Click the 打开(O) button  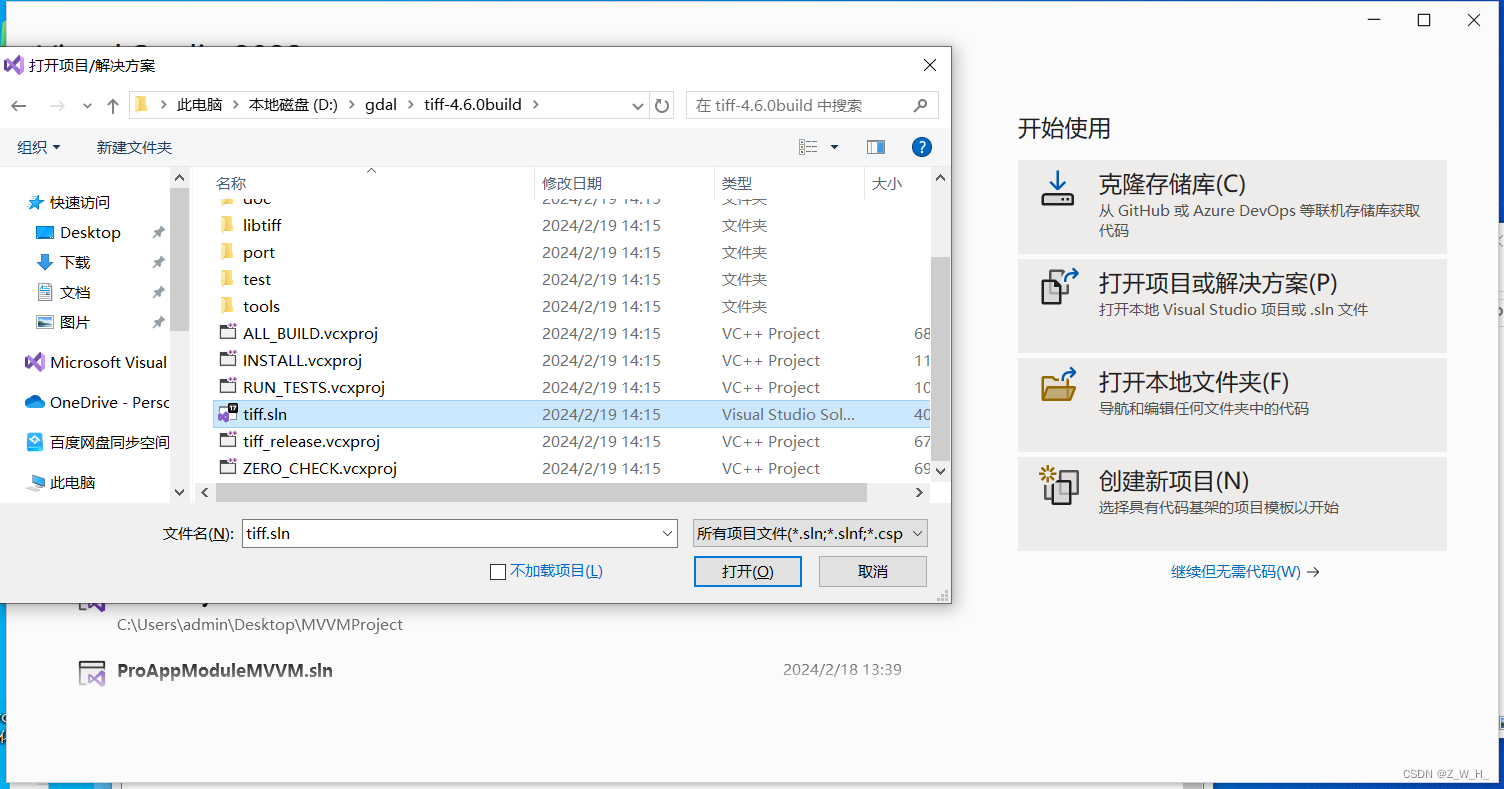click(x=747, y=571)
